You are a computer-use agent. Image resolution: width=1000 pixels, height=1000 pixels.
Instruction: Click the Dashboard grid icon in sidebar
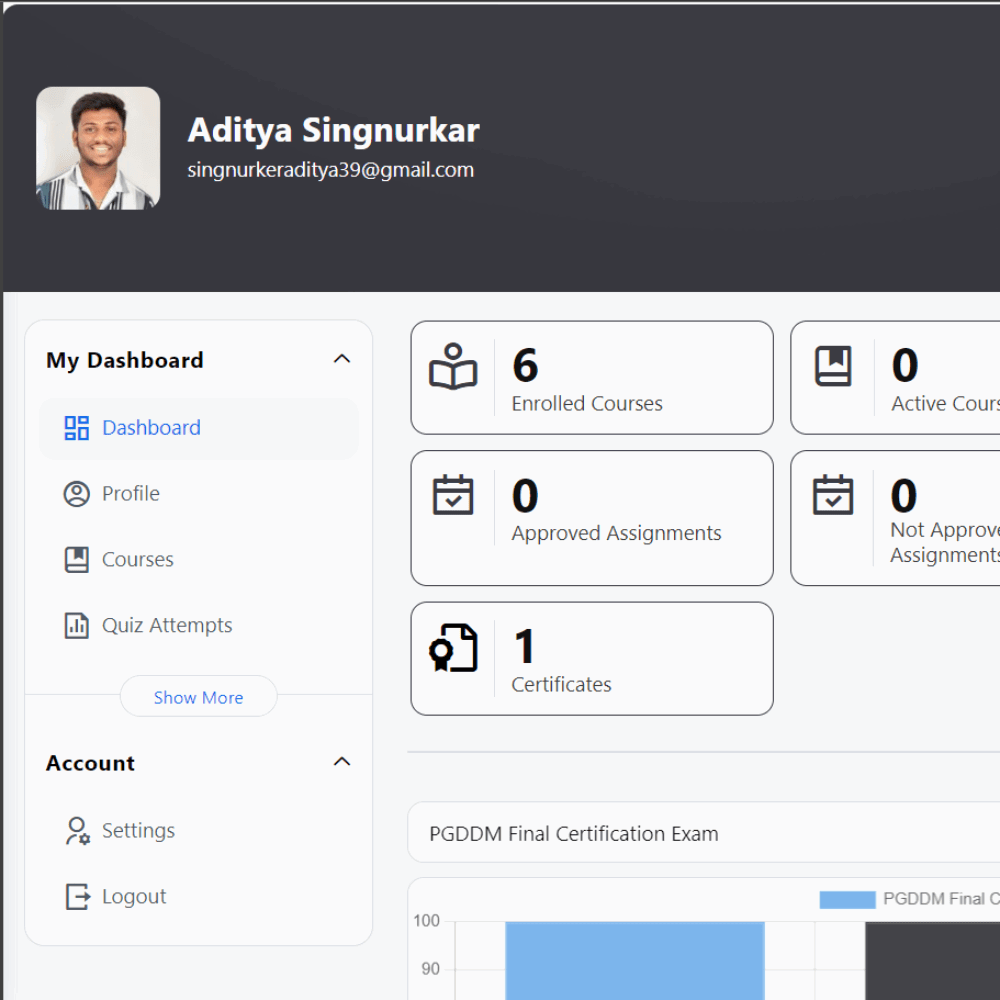coord(77,428)
